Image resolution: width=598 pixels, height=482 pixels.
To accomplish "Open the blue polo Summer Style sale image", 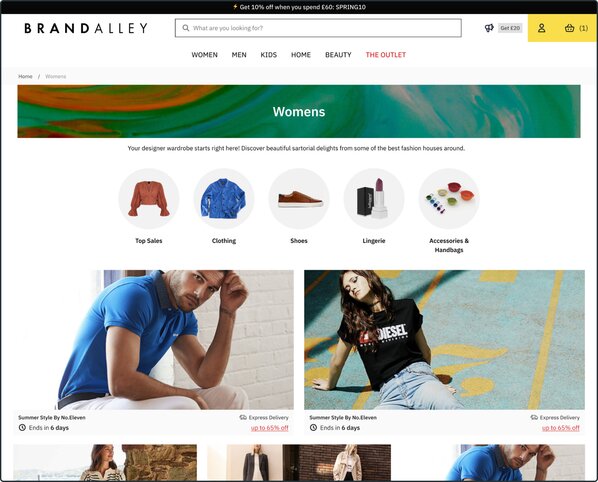I will point(154,340).
